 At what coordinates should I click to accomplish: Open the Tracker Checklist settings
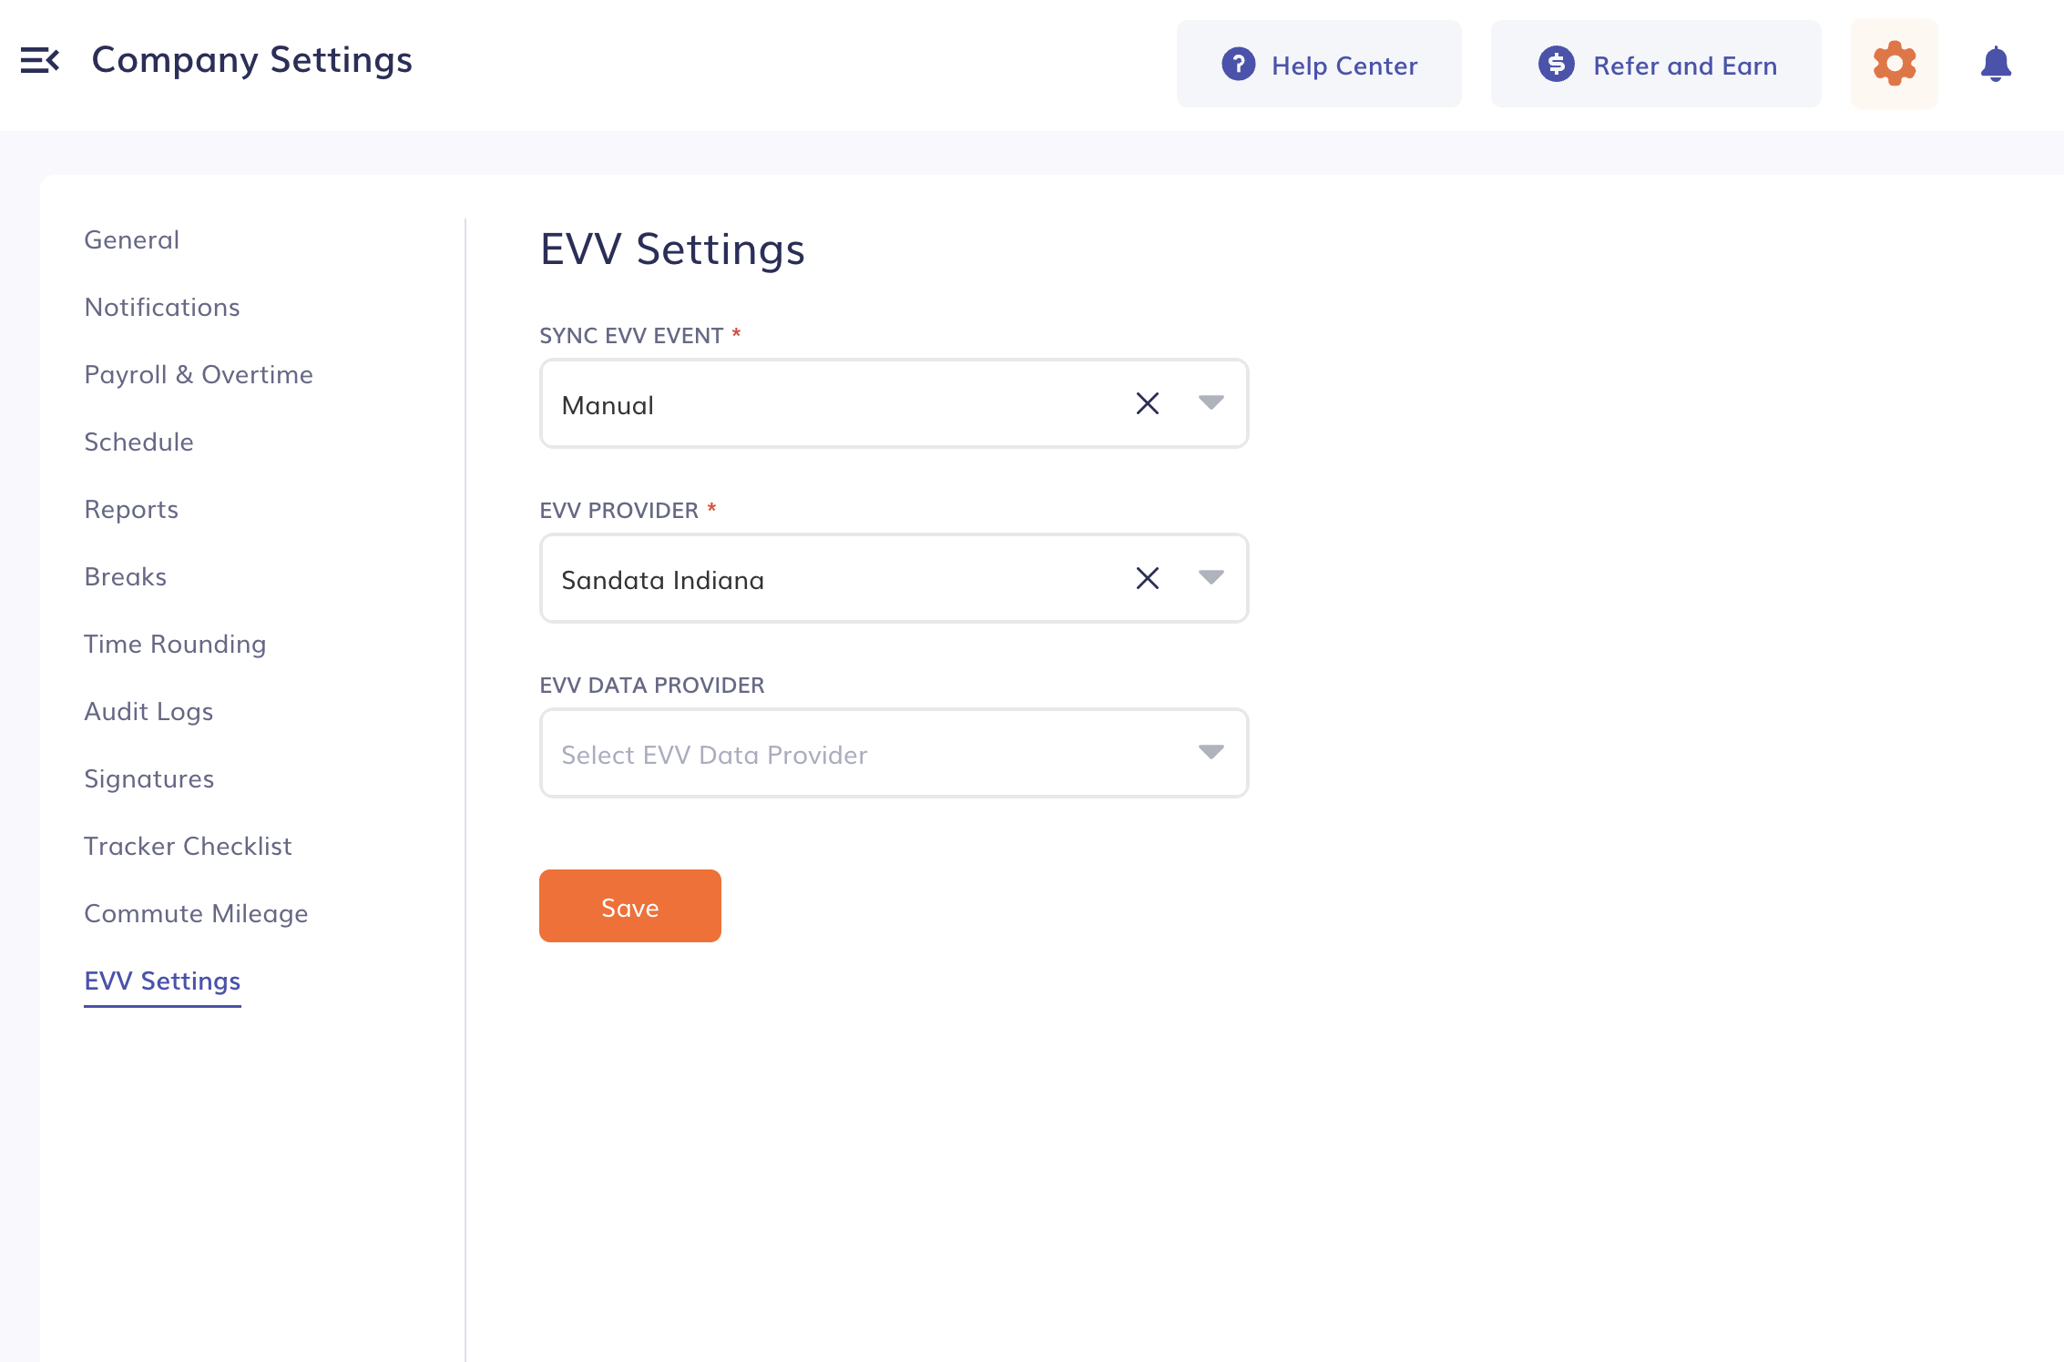pyautogui.click(x=188, y=846)
